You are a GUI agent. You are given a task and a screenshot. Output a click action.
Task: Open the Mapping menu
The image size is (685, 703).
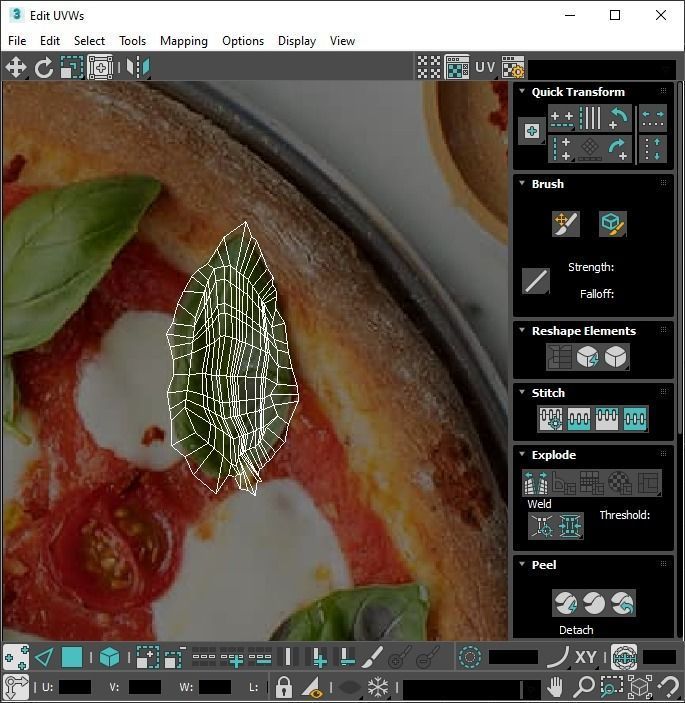(x=184, y=41)
